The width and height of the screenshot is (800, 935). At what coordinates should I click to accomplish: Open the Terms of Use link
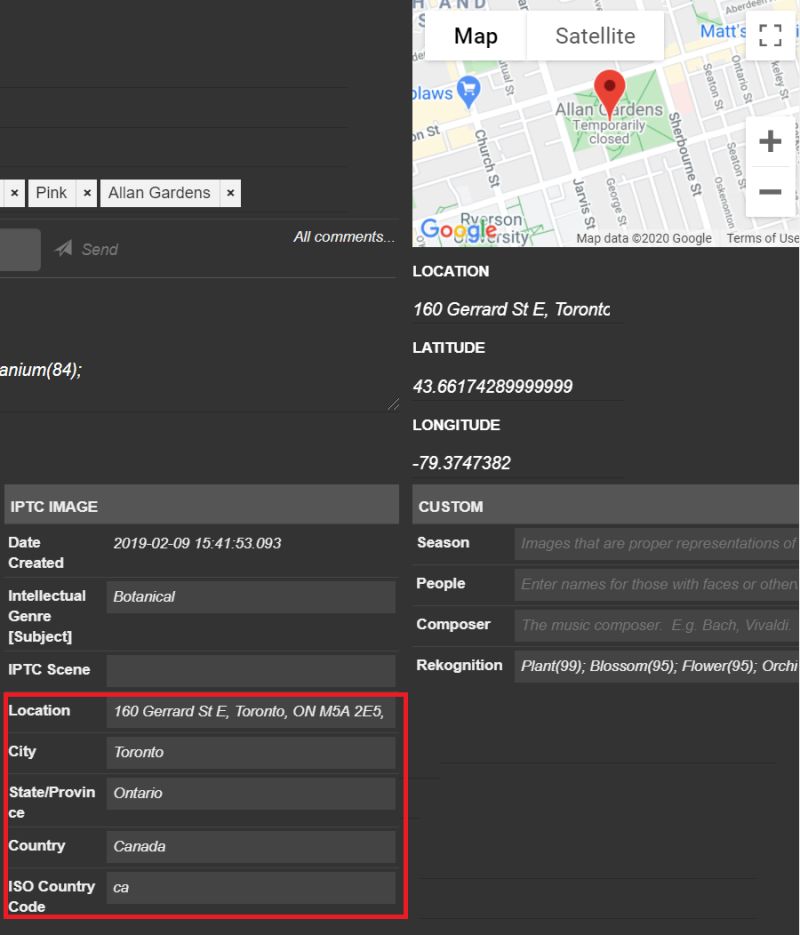tap(764, 238)
